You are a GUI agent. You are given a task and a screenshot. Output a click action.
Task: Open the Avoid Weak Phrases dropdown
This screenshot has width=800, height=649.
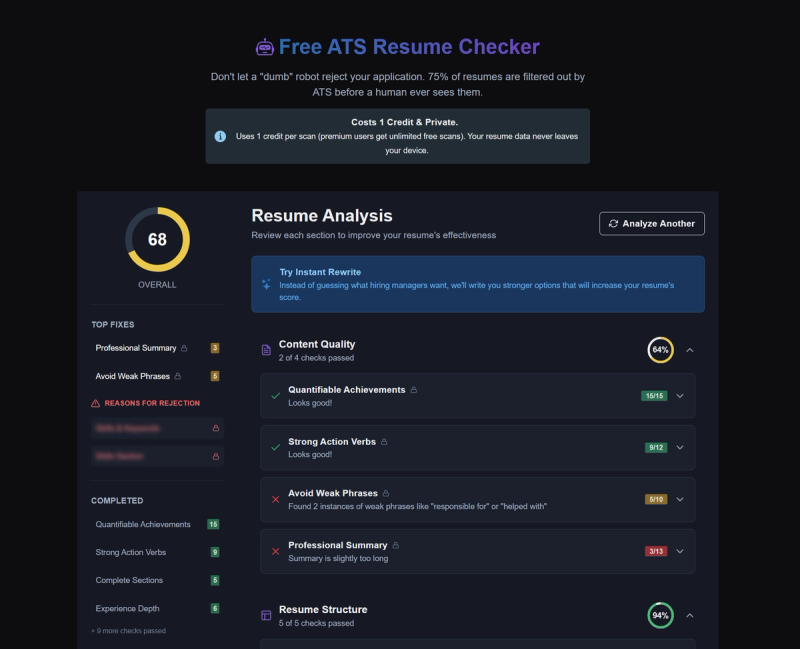[680, 499]
